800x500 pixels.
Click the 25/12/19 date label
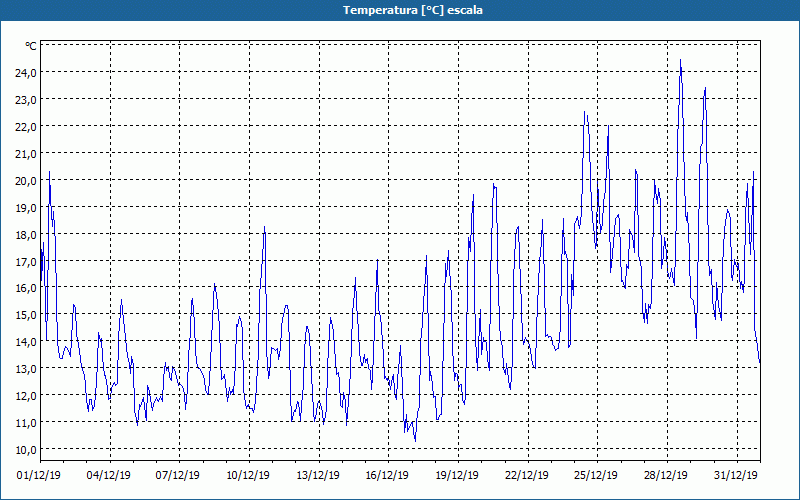tap(596, 475)
